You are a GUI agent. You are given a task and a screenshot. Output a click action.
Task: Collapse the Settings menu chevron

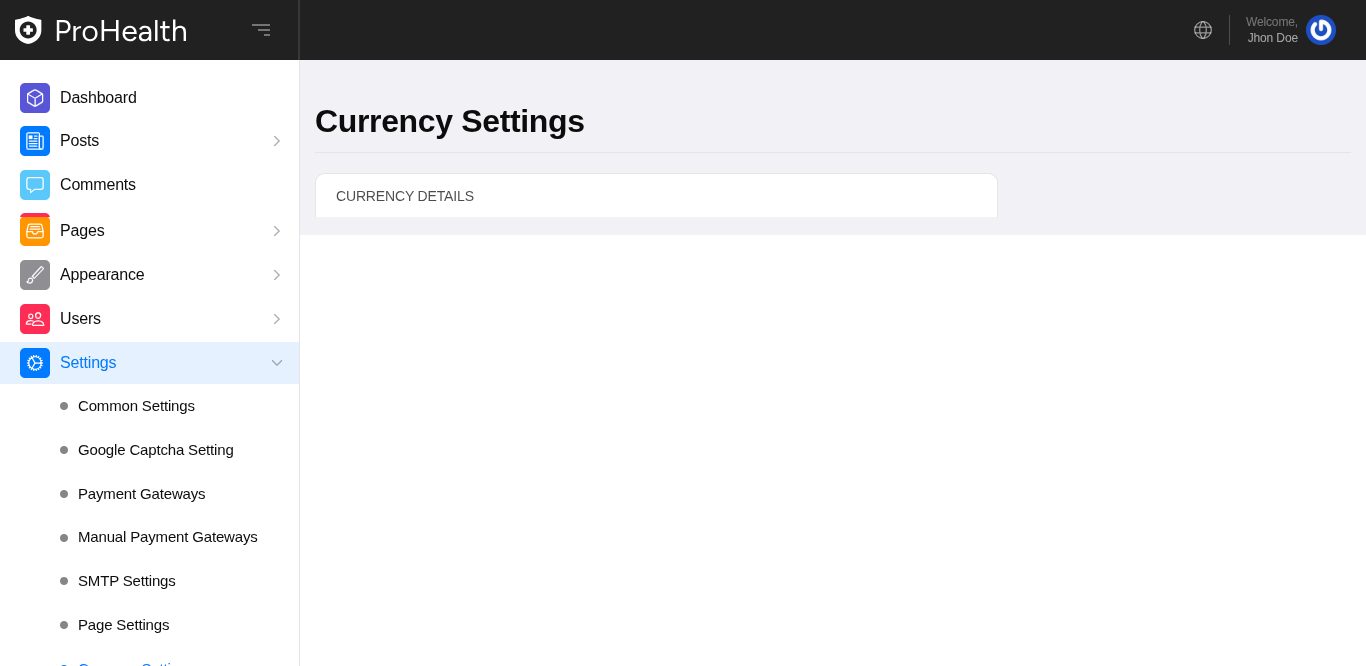point(277,363)
